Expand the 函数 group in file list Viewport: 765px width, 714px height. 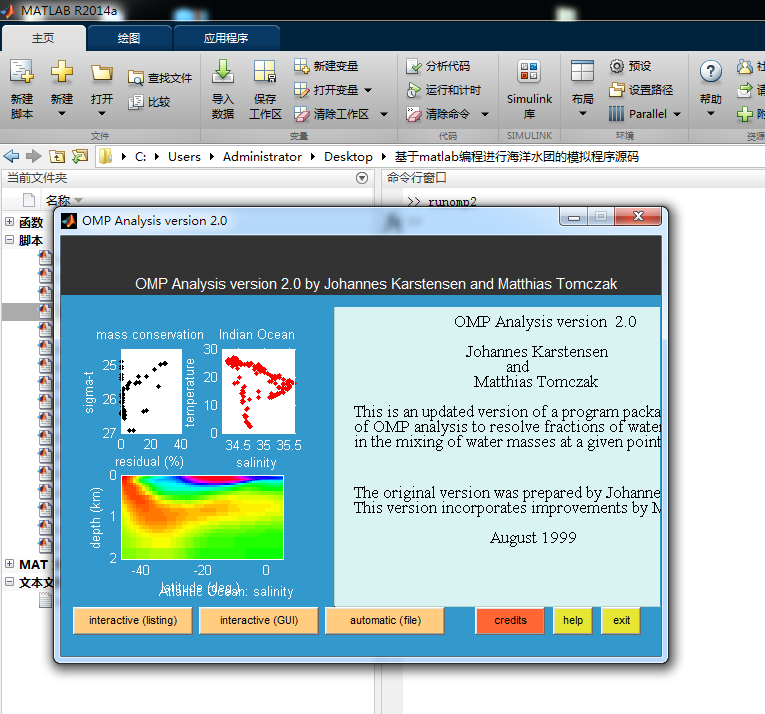click(9, 222)
